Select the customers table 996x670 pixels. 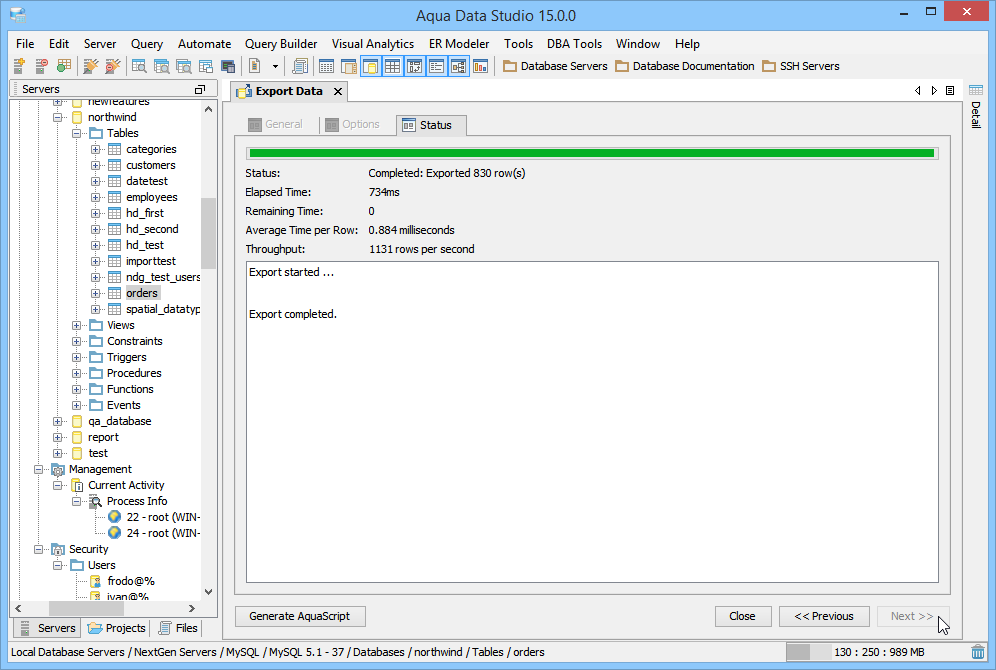coord(151,165)
